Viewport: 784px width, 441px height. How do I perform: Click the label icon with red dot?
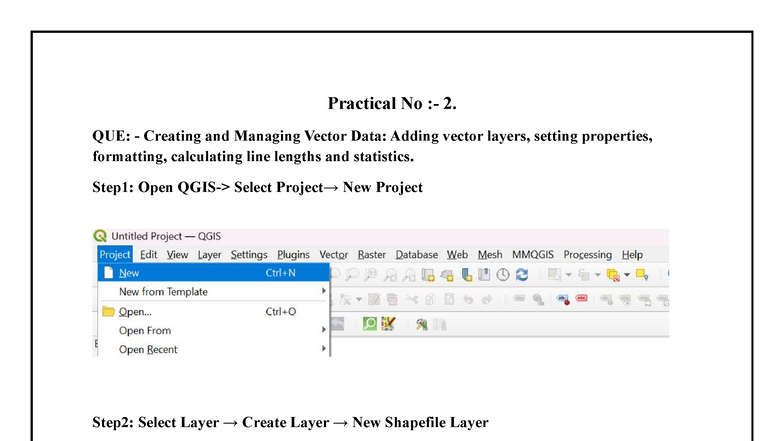563,300
